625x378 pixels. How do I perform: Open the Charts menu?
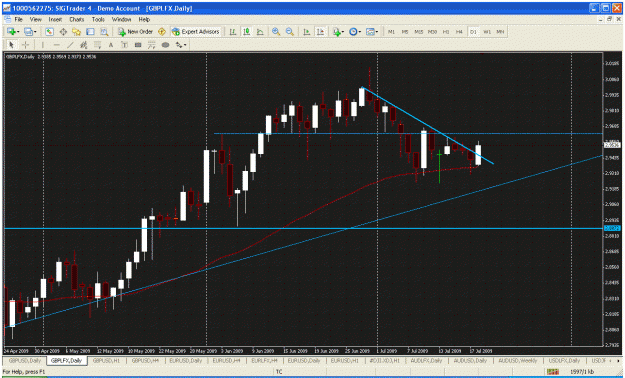click(x=77, y=19)
